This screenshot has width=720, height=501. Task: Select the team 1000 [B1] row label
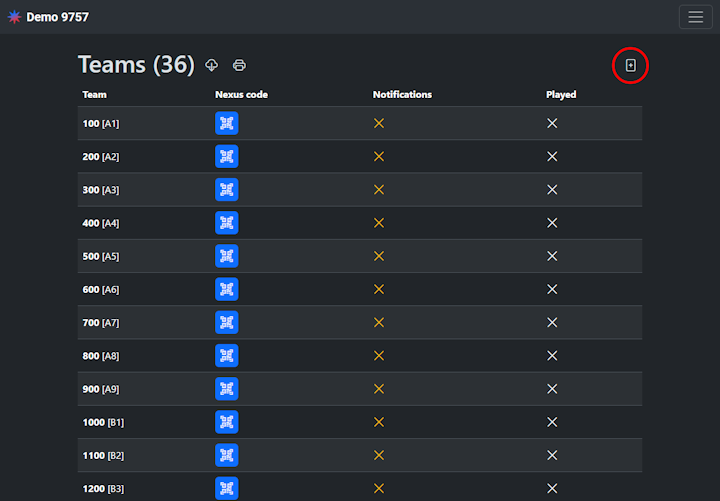pos(103,422)
